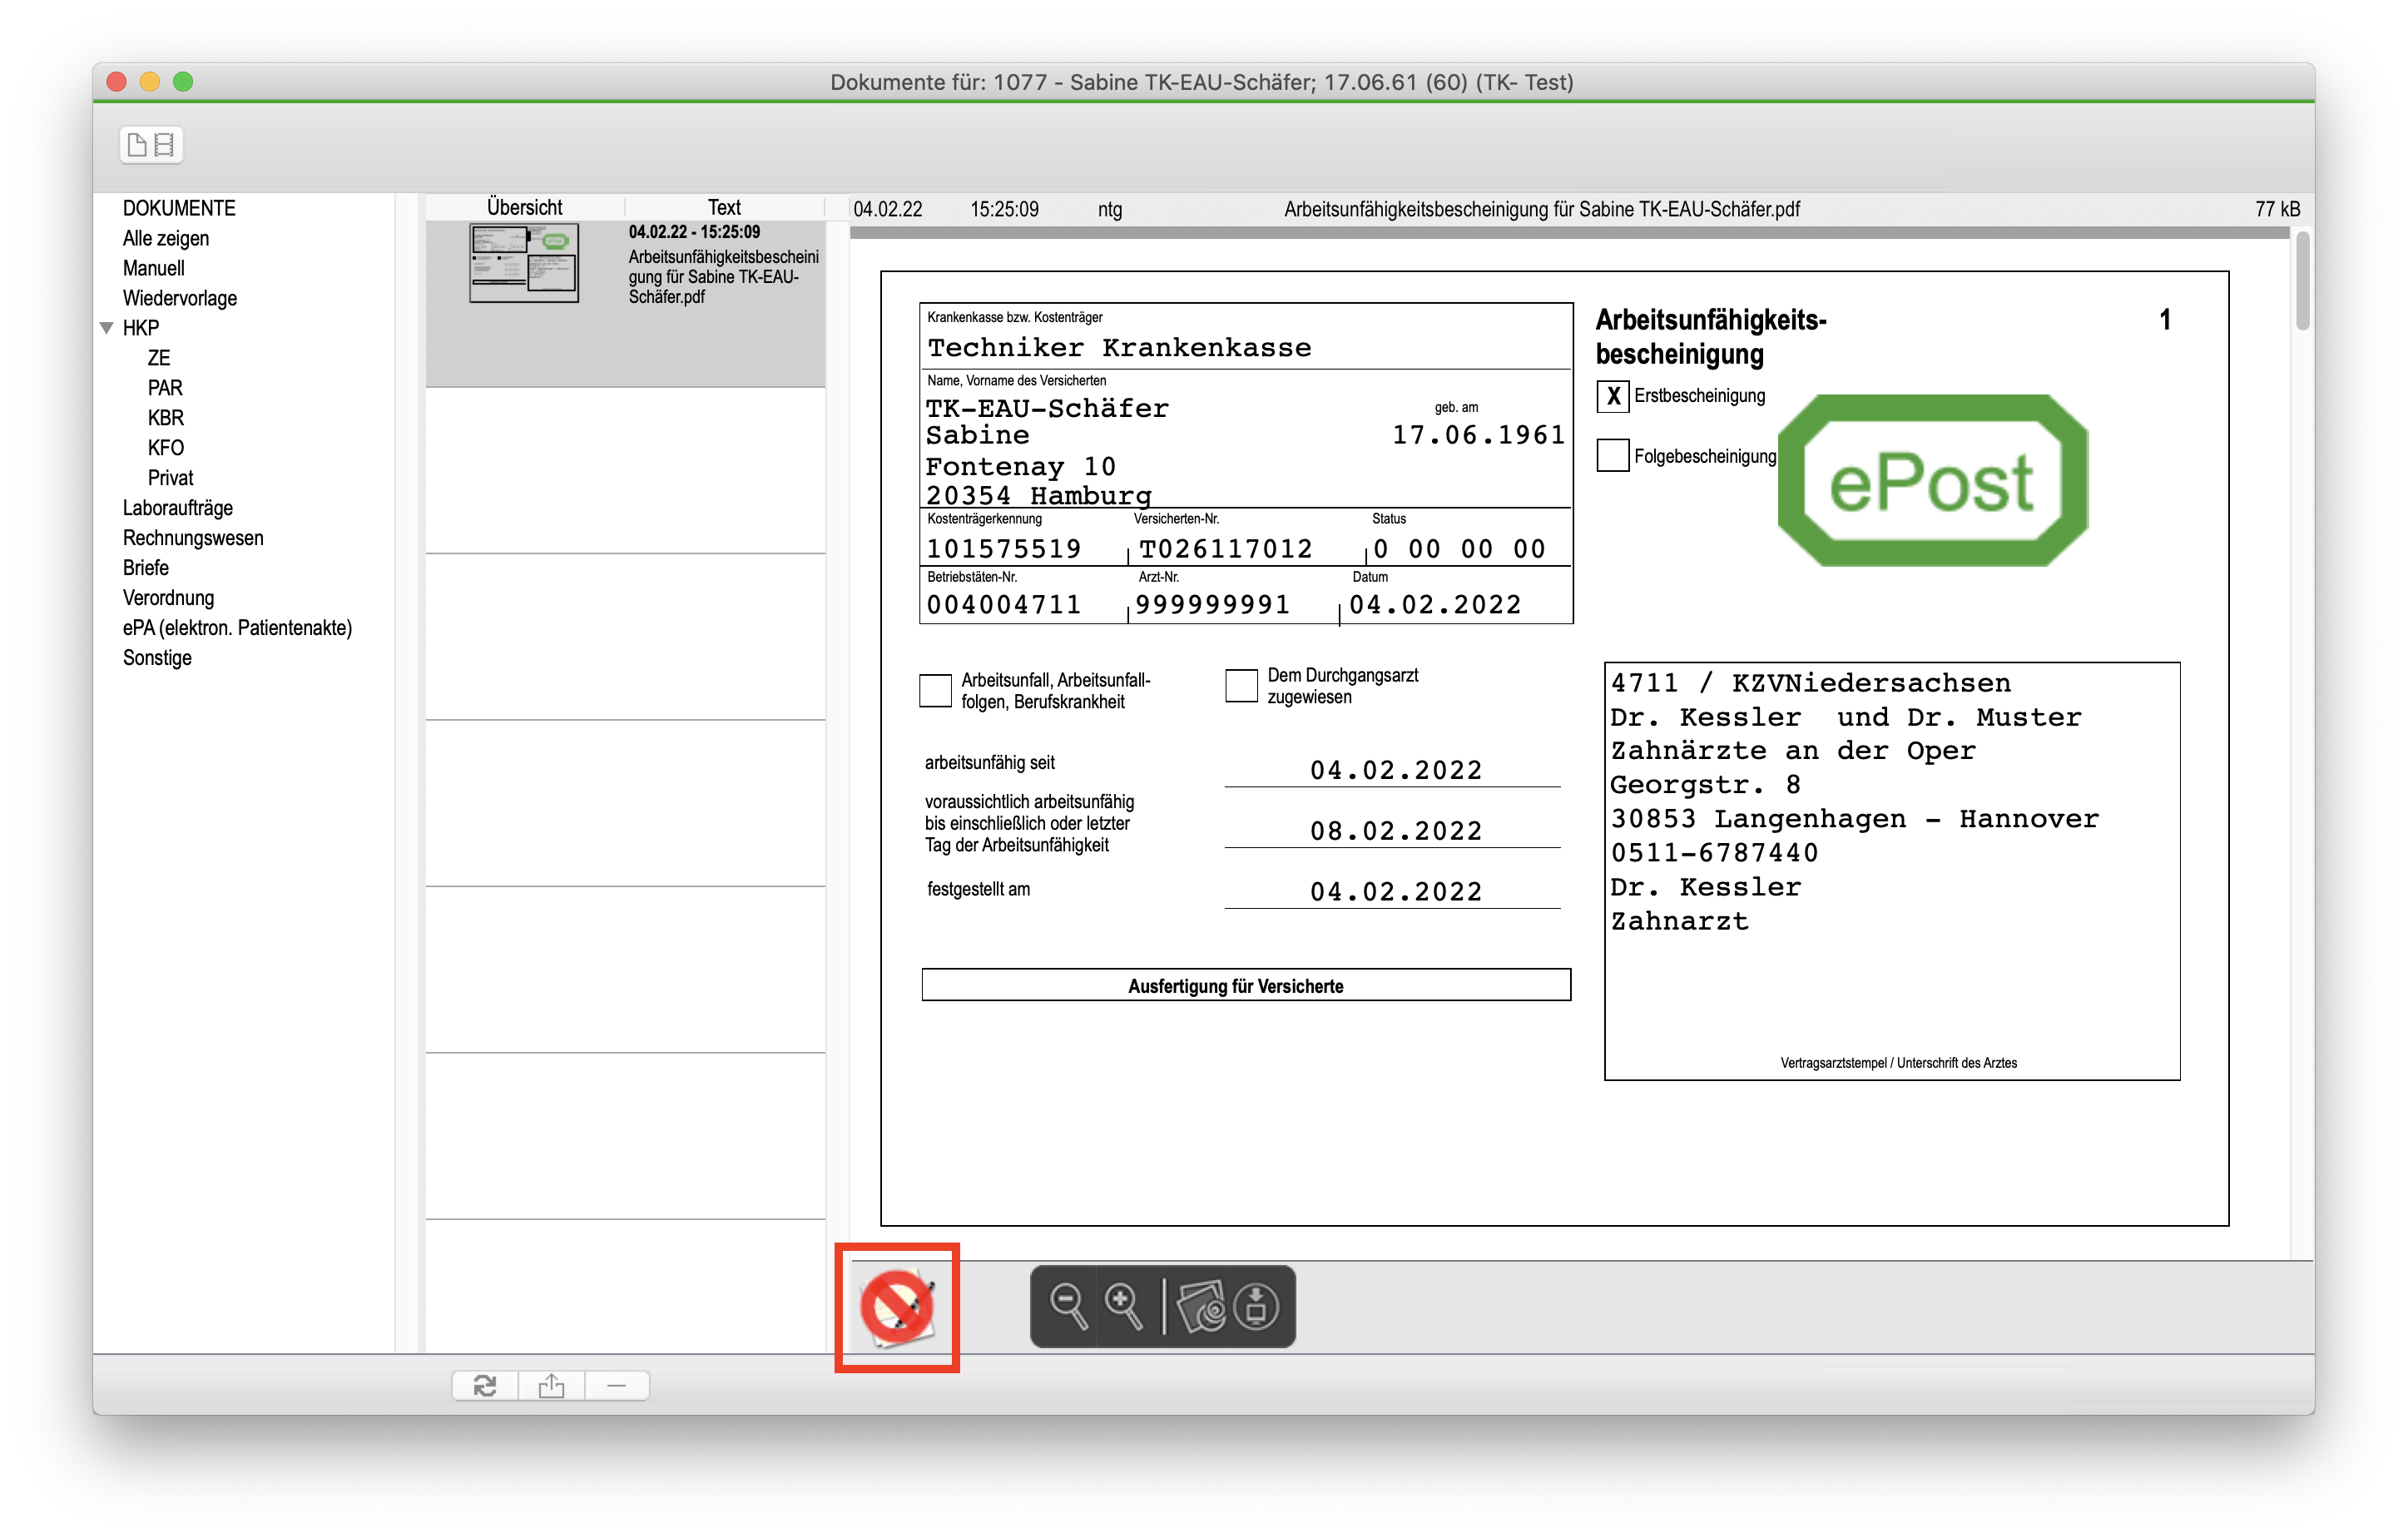Select Alle zeigen in documents list

[166, 238]
